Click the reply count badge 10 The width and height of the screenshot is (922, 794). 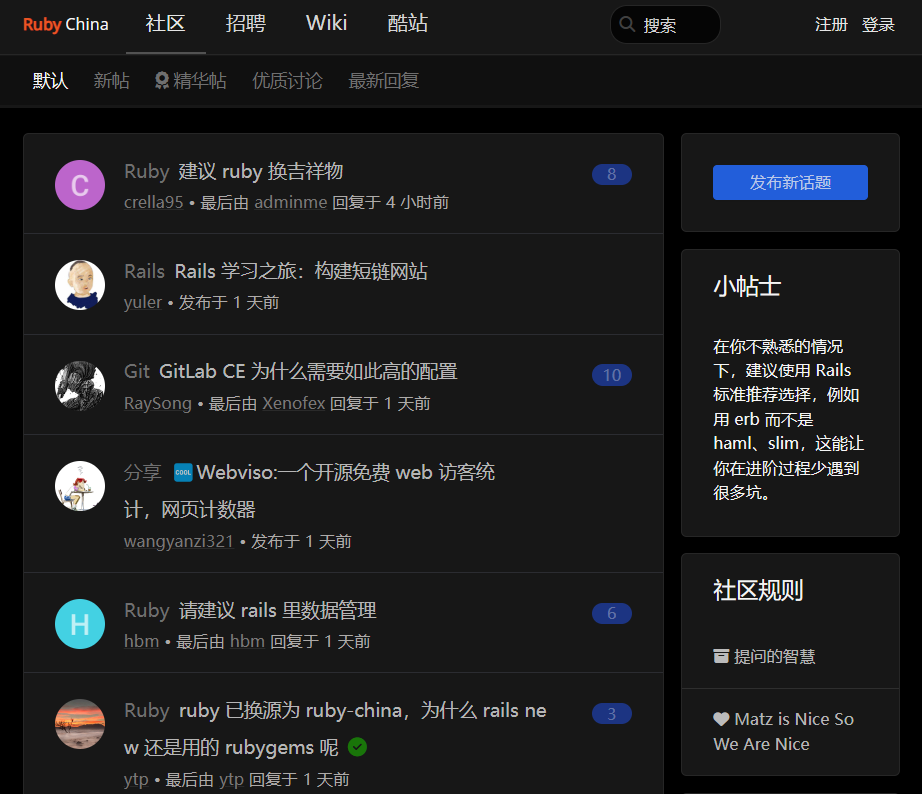[x=612, y=375]
